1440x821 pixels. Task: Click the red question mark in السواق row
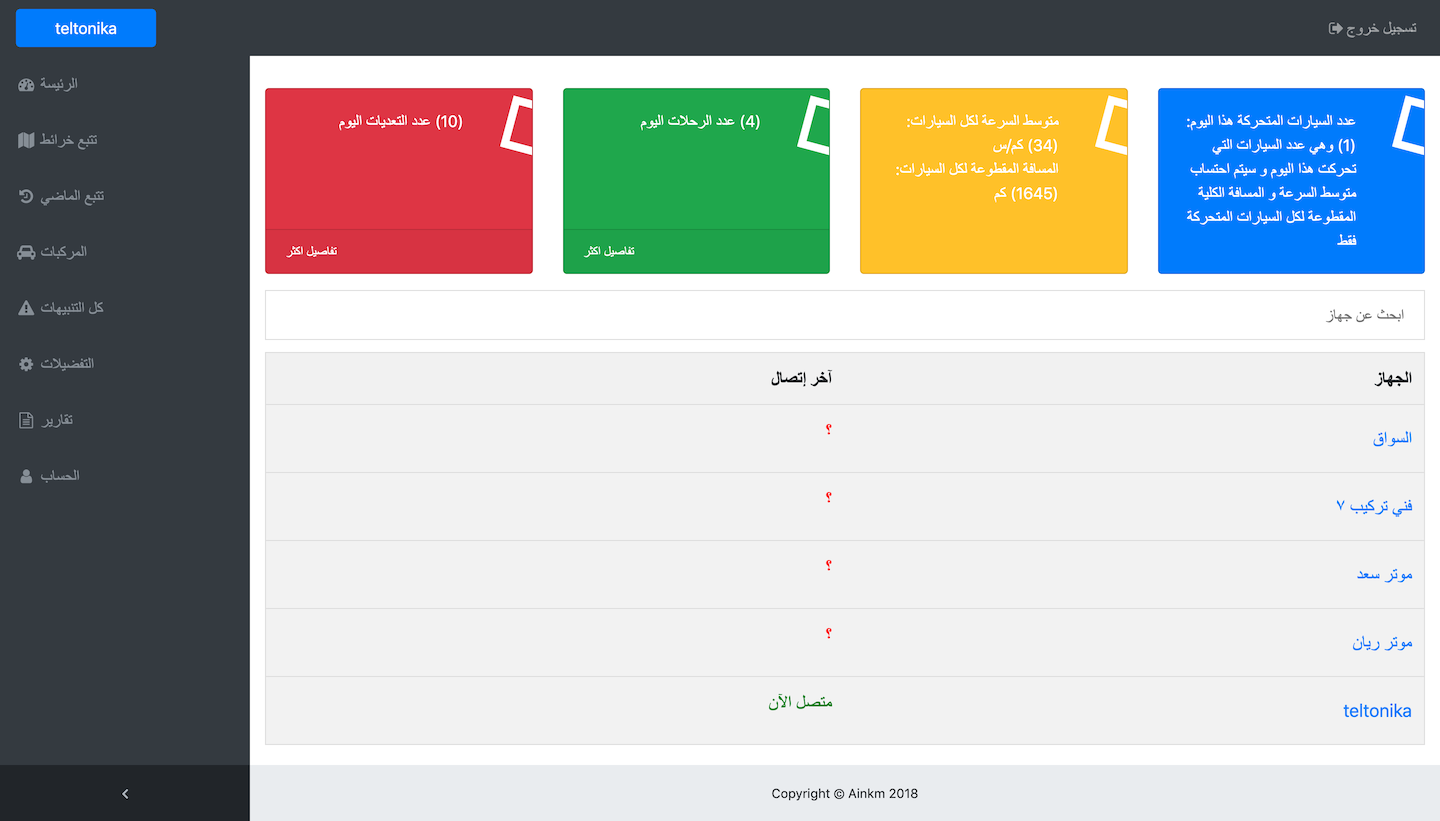click(x=828, y=430)
